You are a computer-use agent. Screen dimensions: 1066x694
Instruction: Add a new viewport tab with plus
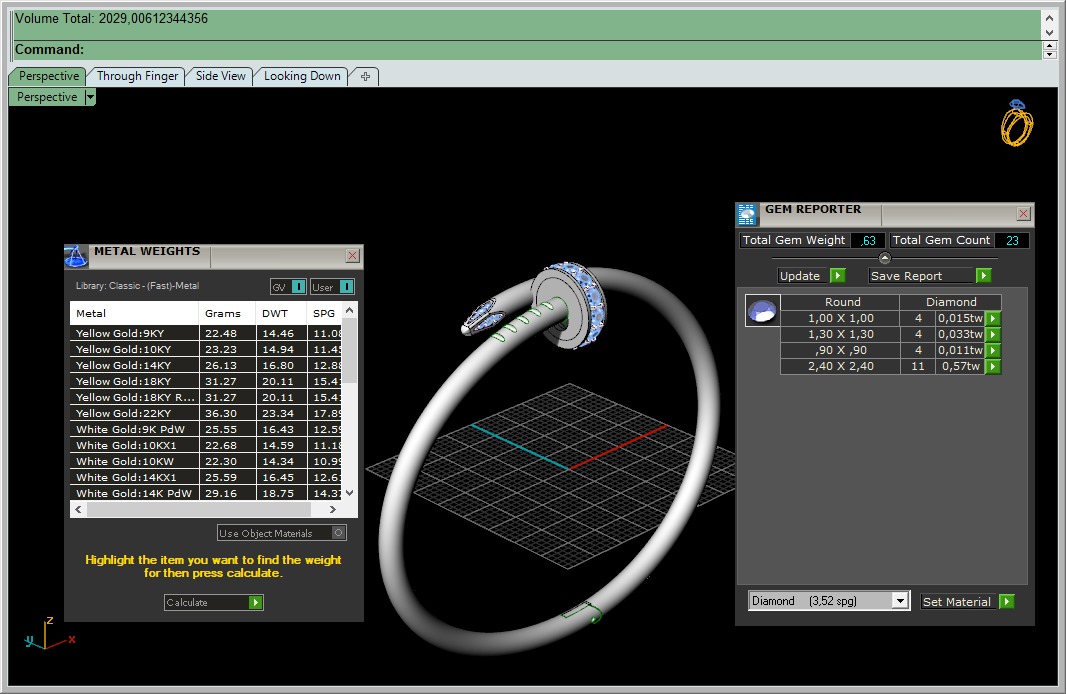(365, 76)
